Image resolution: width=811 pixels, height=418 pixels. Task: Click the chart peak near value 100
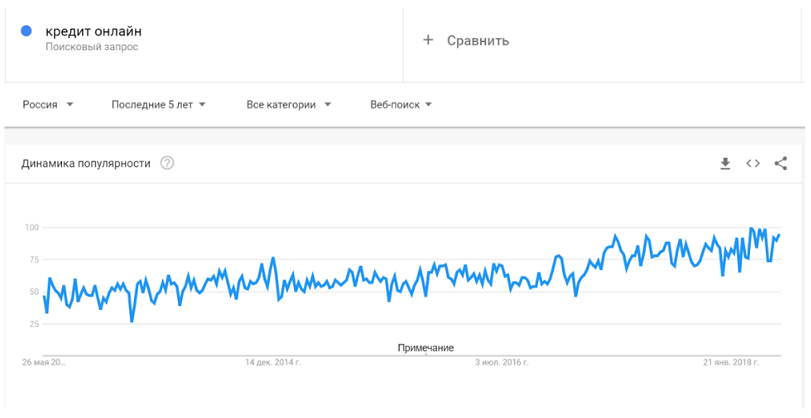tap(751, 228)
